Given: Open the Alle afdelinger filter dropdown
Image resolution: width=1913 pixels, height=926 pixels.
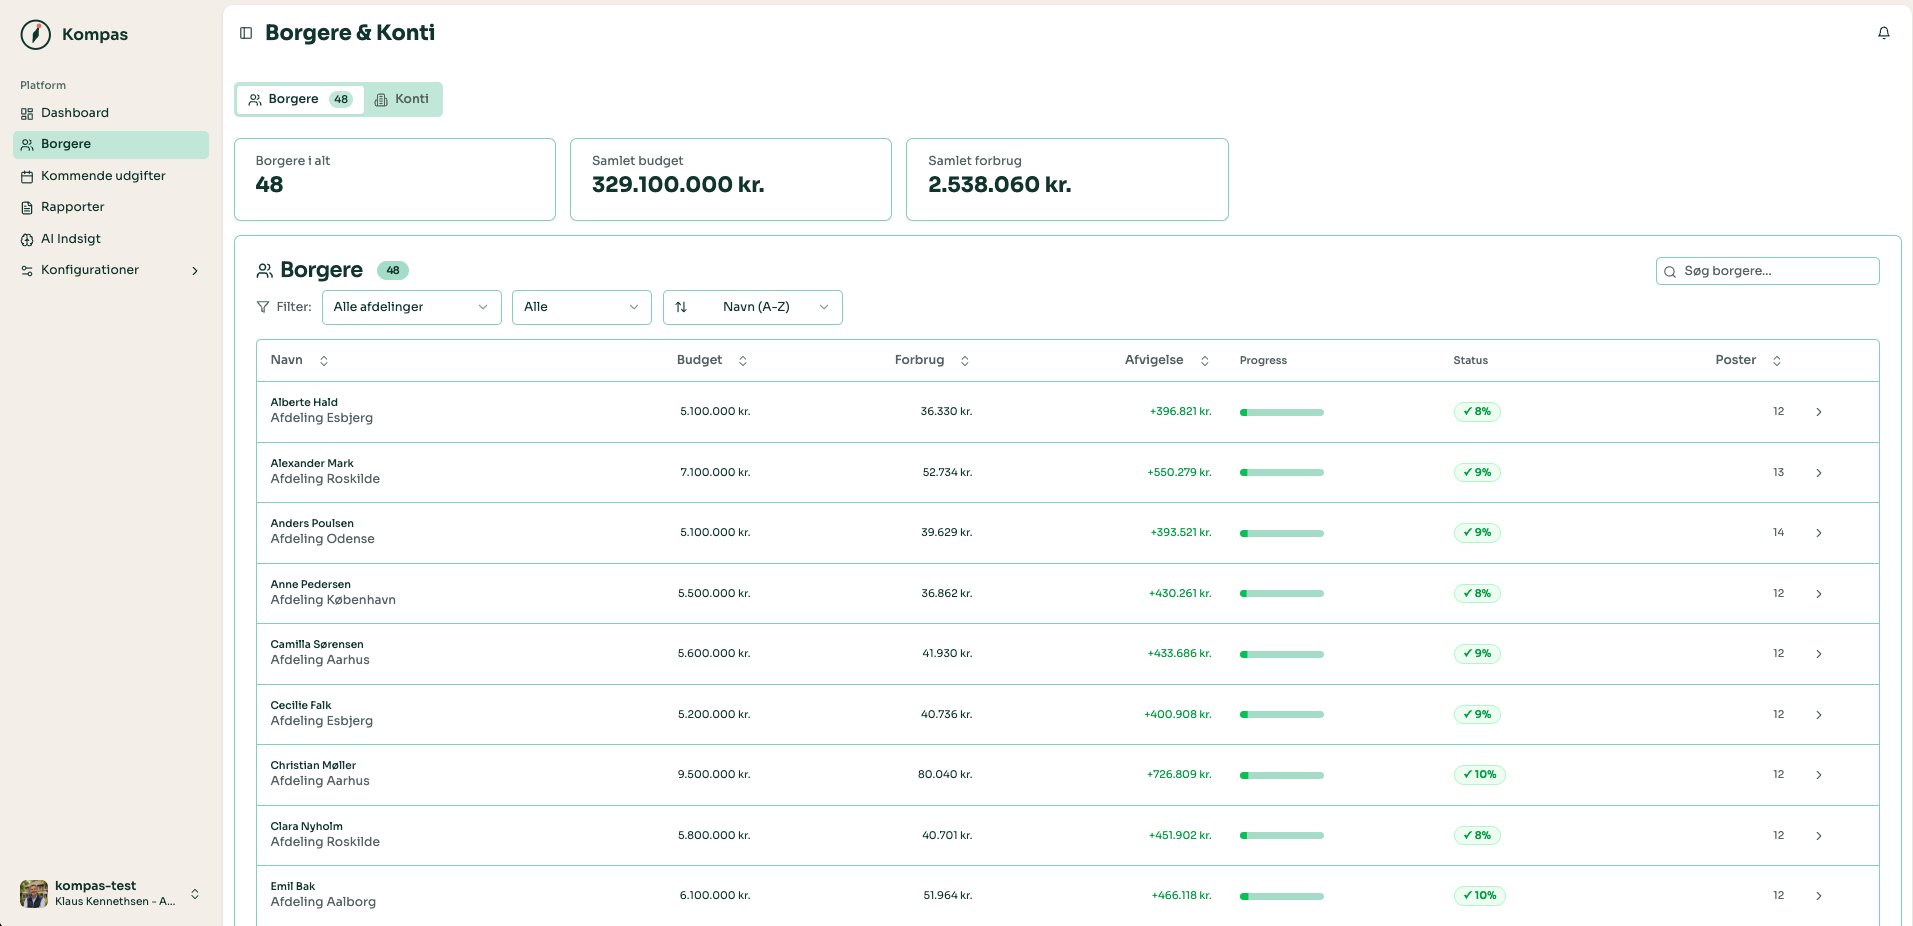Looking at the screenshot, I should 411,307.
